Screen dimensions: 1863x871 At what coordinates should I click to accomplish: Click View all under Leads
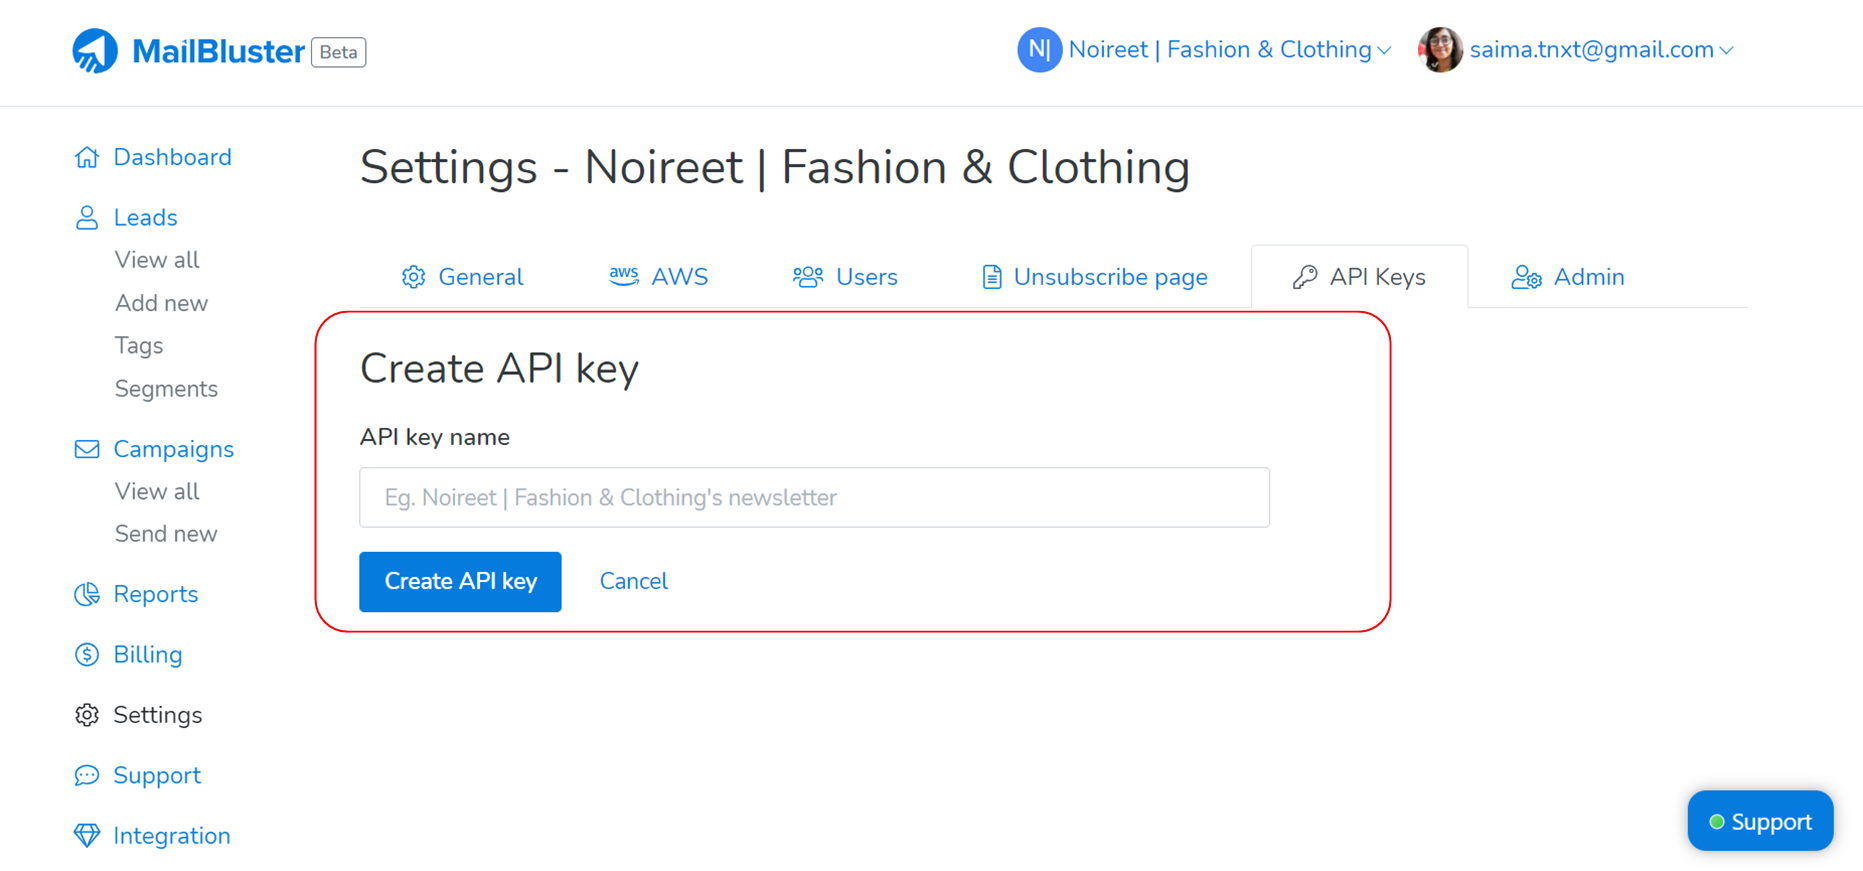[x=157, y=260]
